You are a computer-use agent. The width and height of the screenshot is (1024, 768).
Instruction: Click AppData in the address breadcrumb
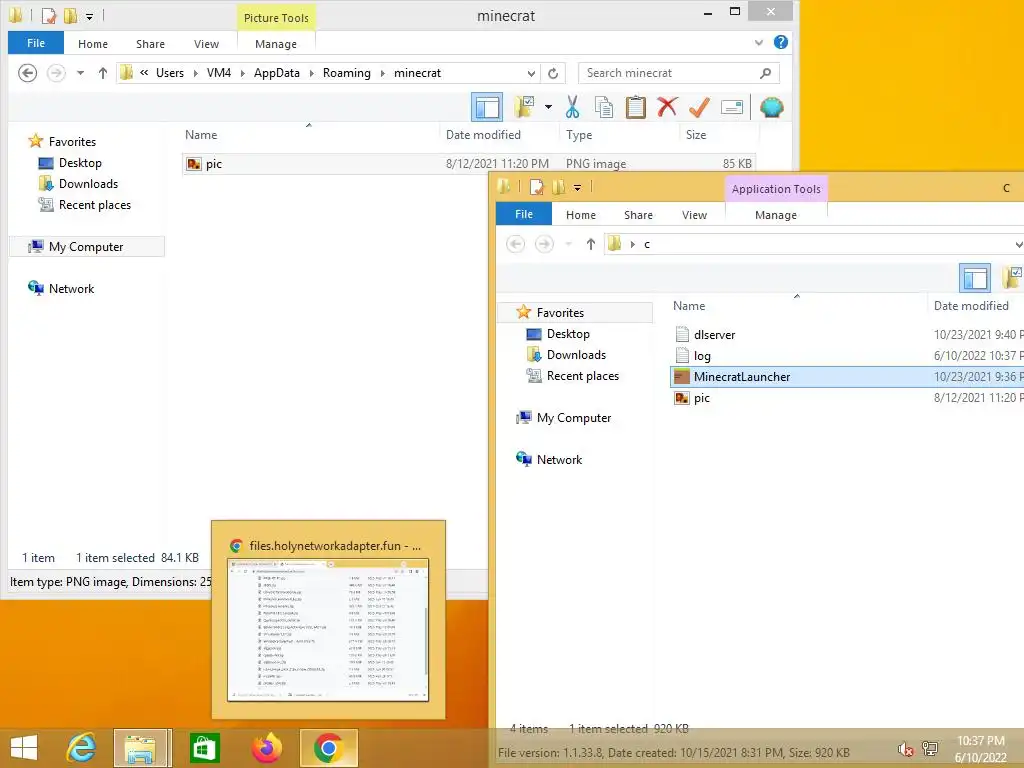277,73
